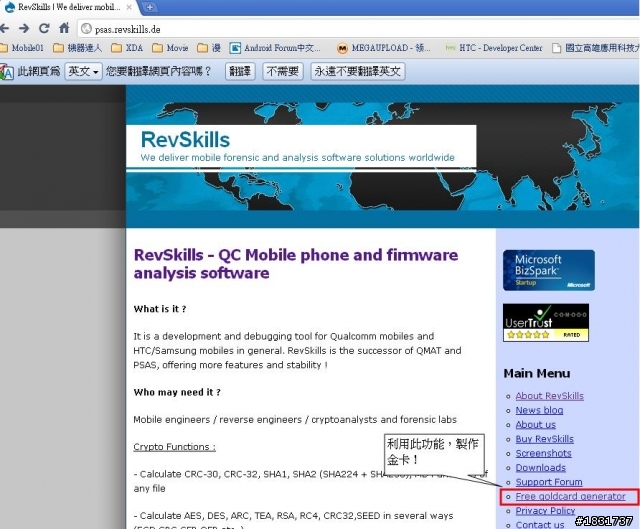Image resolution: width=640 pixels, height=529 pixels.
Task: Open the News blog menu link
Action: pyautogui.click(x=539, y=410)
